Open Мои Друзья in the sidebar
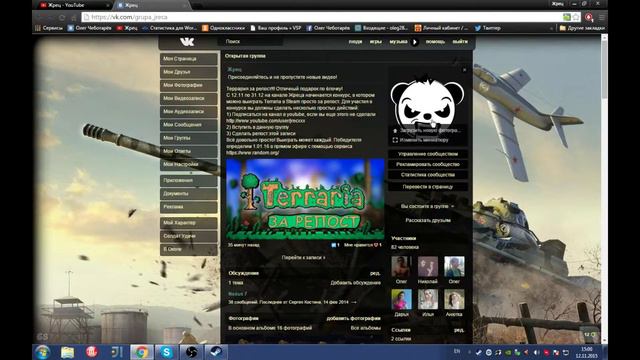This screenshot has width=640, height=360. point(189,72)
